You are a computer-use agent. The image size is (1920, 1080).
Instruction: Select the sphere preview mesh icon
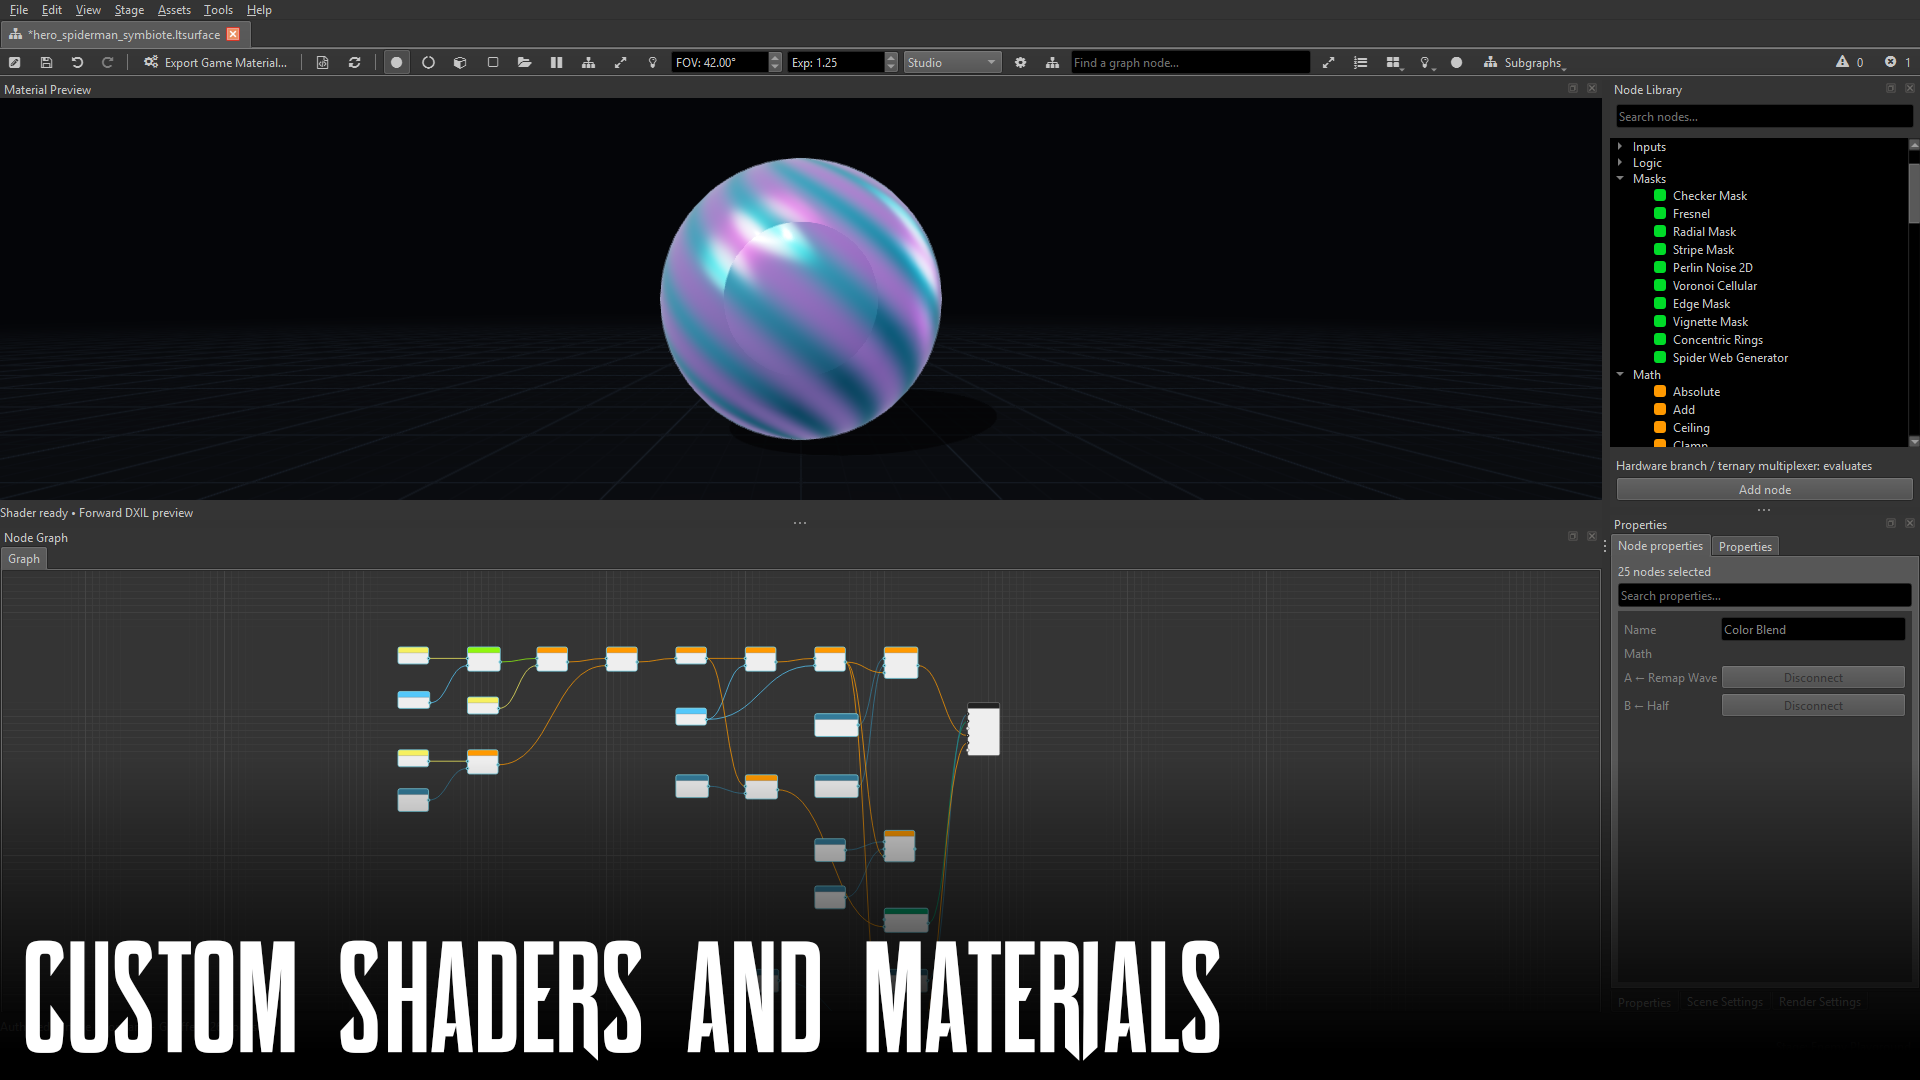coord(396,62)
